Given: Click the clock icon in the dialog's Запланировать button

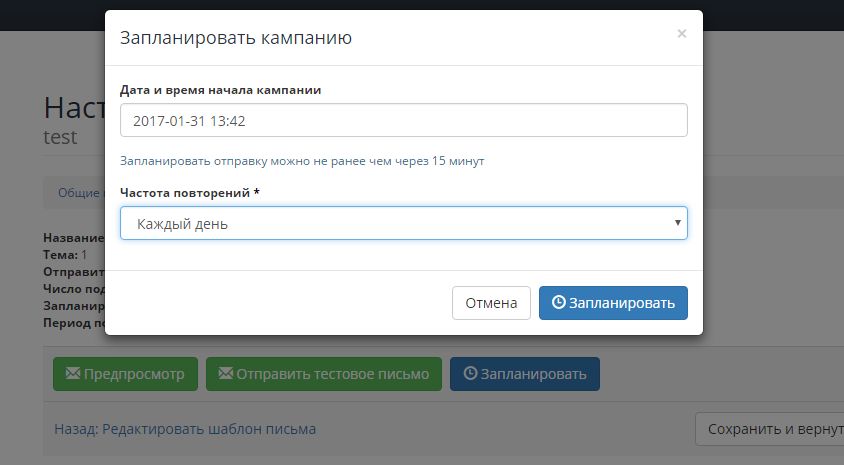Looking at the screenshot, I should 558,303.
